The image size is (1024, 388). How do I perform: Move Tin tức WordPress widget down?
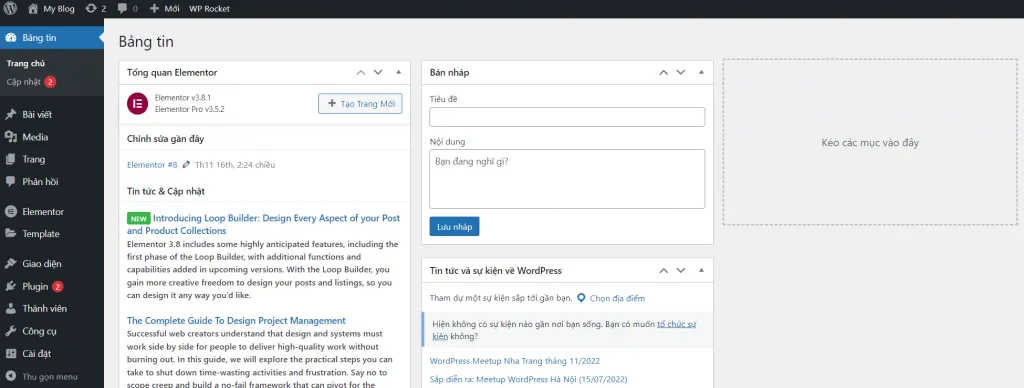coord(680,270)
